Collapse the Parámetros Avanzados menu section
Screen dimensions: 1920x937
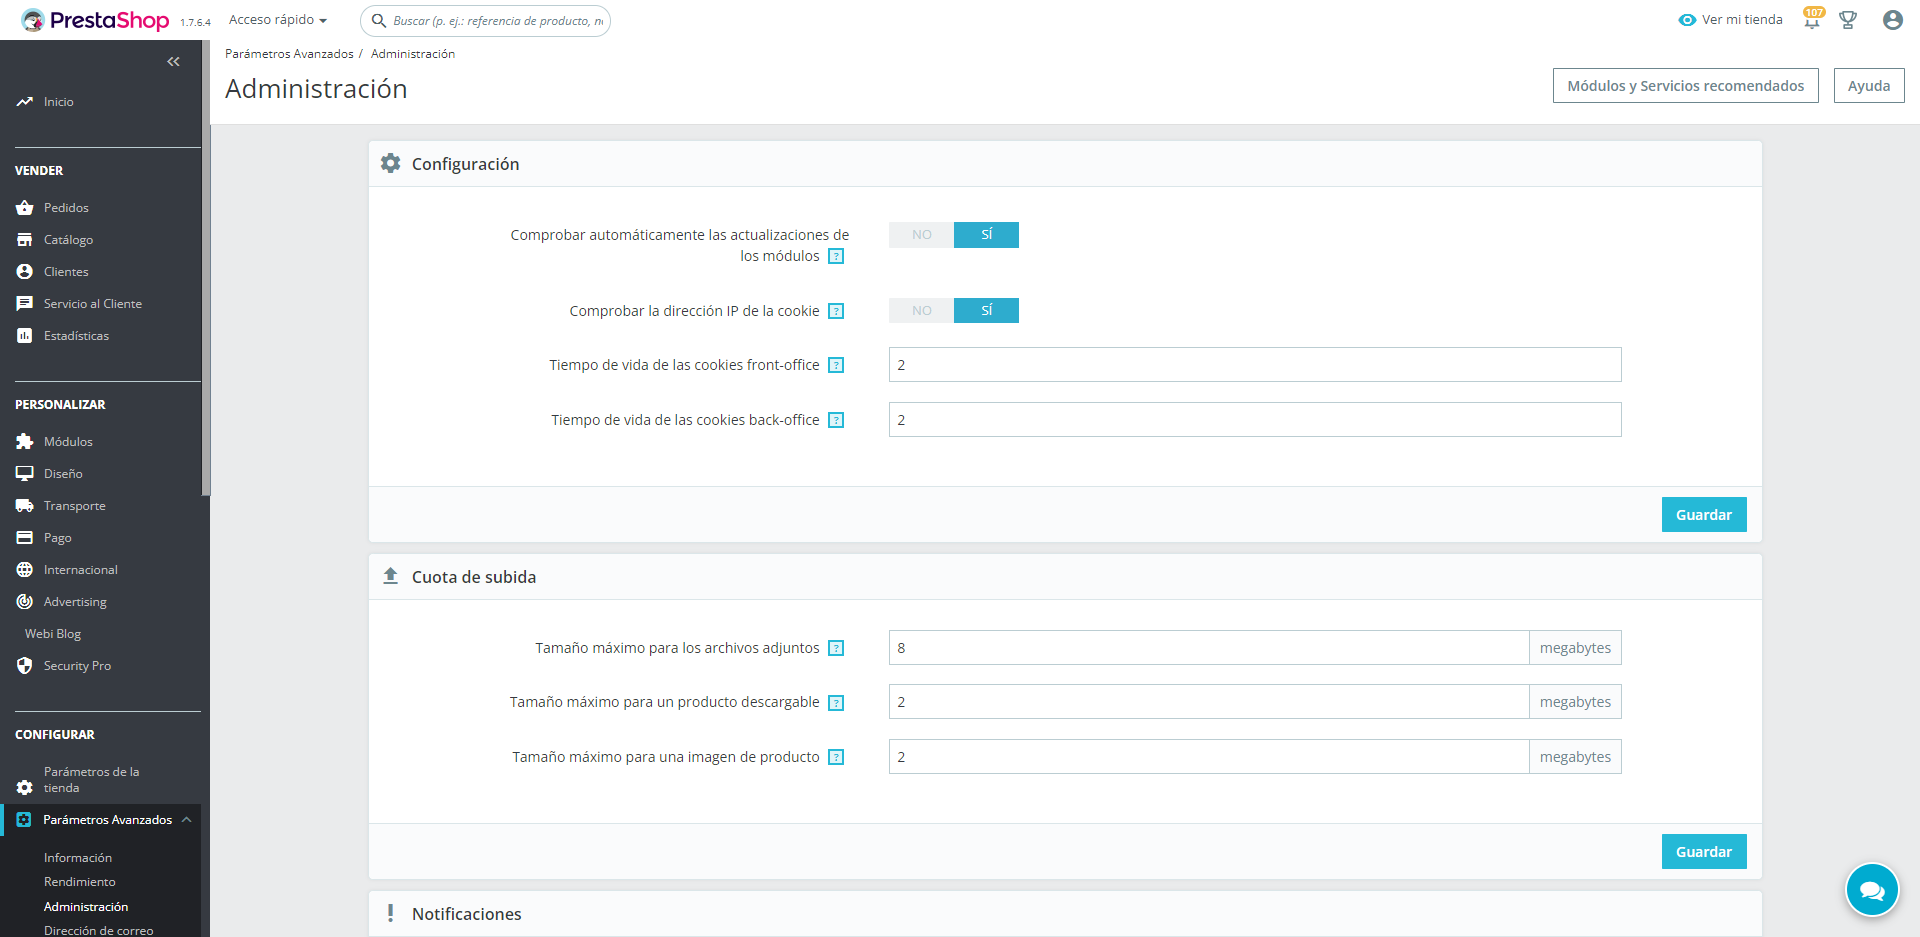click(x=187, y=820)
